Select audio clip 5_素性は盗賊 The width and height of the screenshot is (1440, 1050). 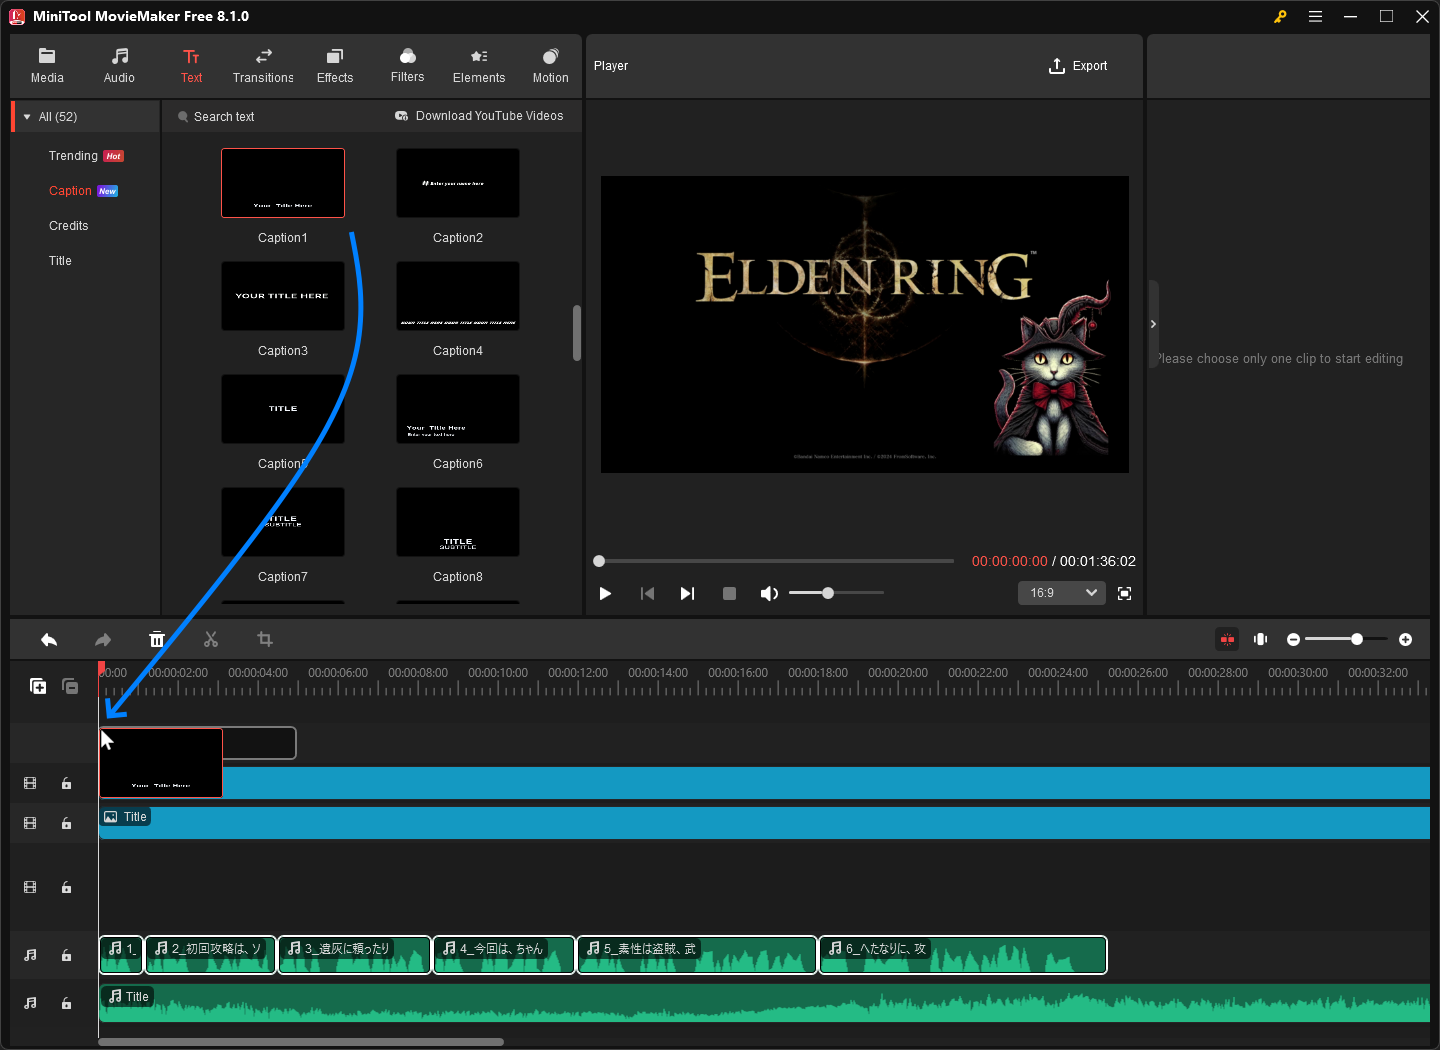(697, 955)
